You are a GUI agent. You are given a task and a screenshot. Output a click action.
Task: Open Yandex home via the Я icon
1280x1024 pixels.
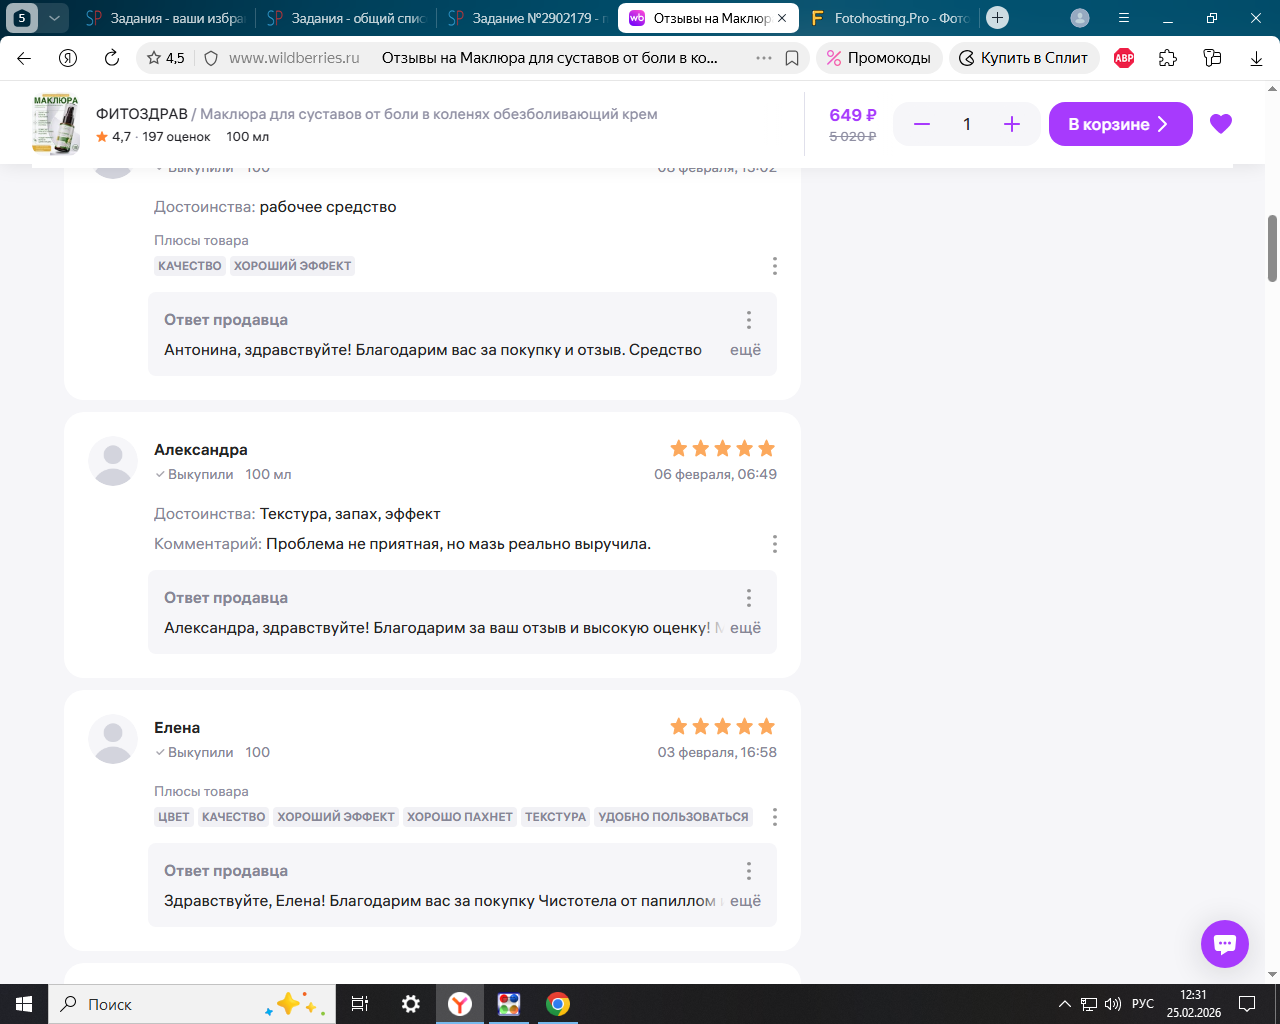(x=68, y=58)
